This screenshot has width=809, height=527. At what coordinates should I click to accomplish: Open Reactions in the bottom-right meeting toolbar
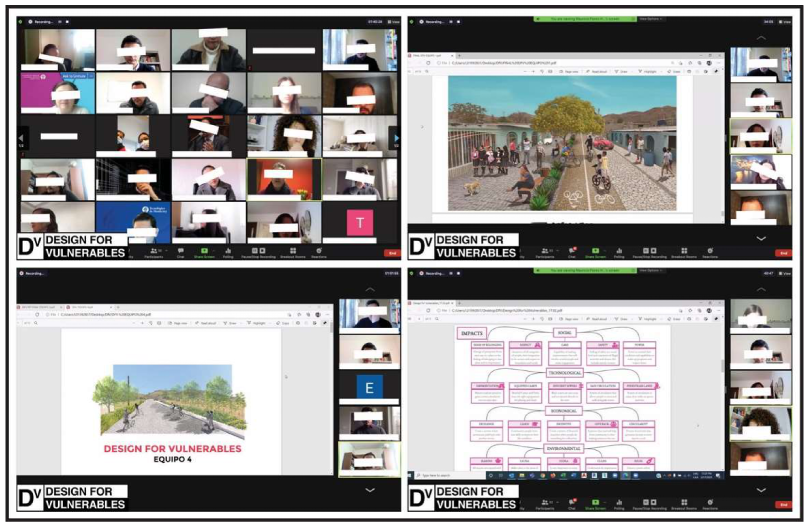709,501
